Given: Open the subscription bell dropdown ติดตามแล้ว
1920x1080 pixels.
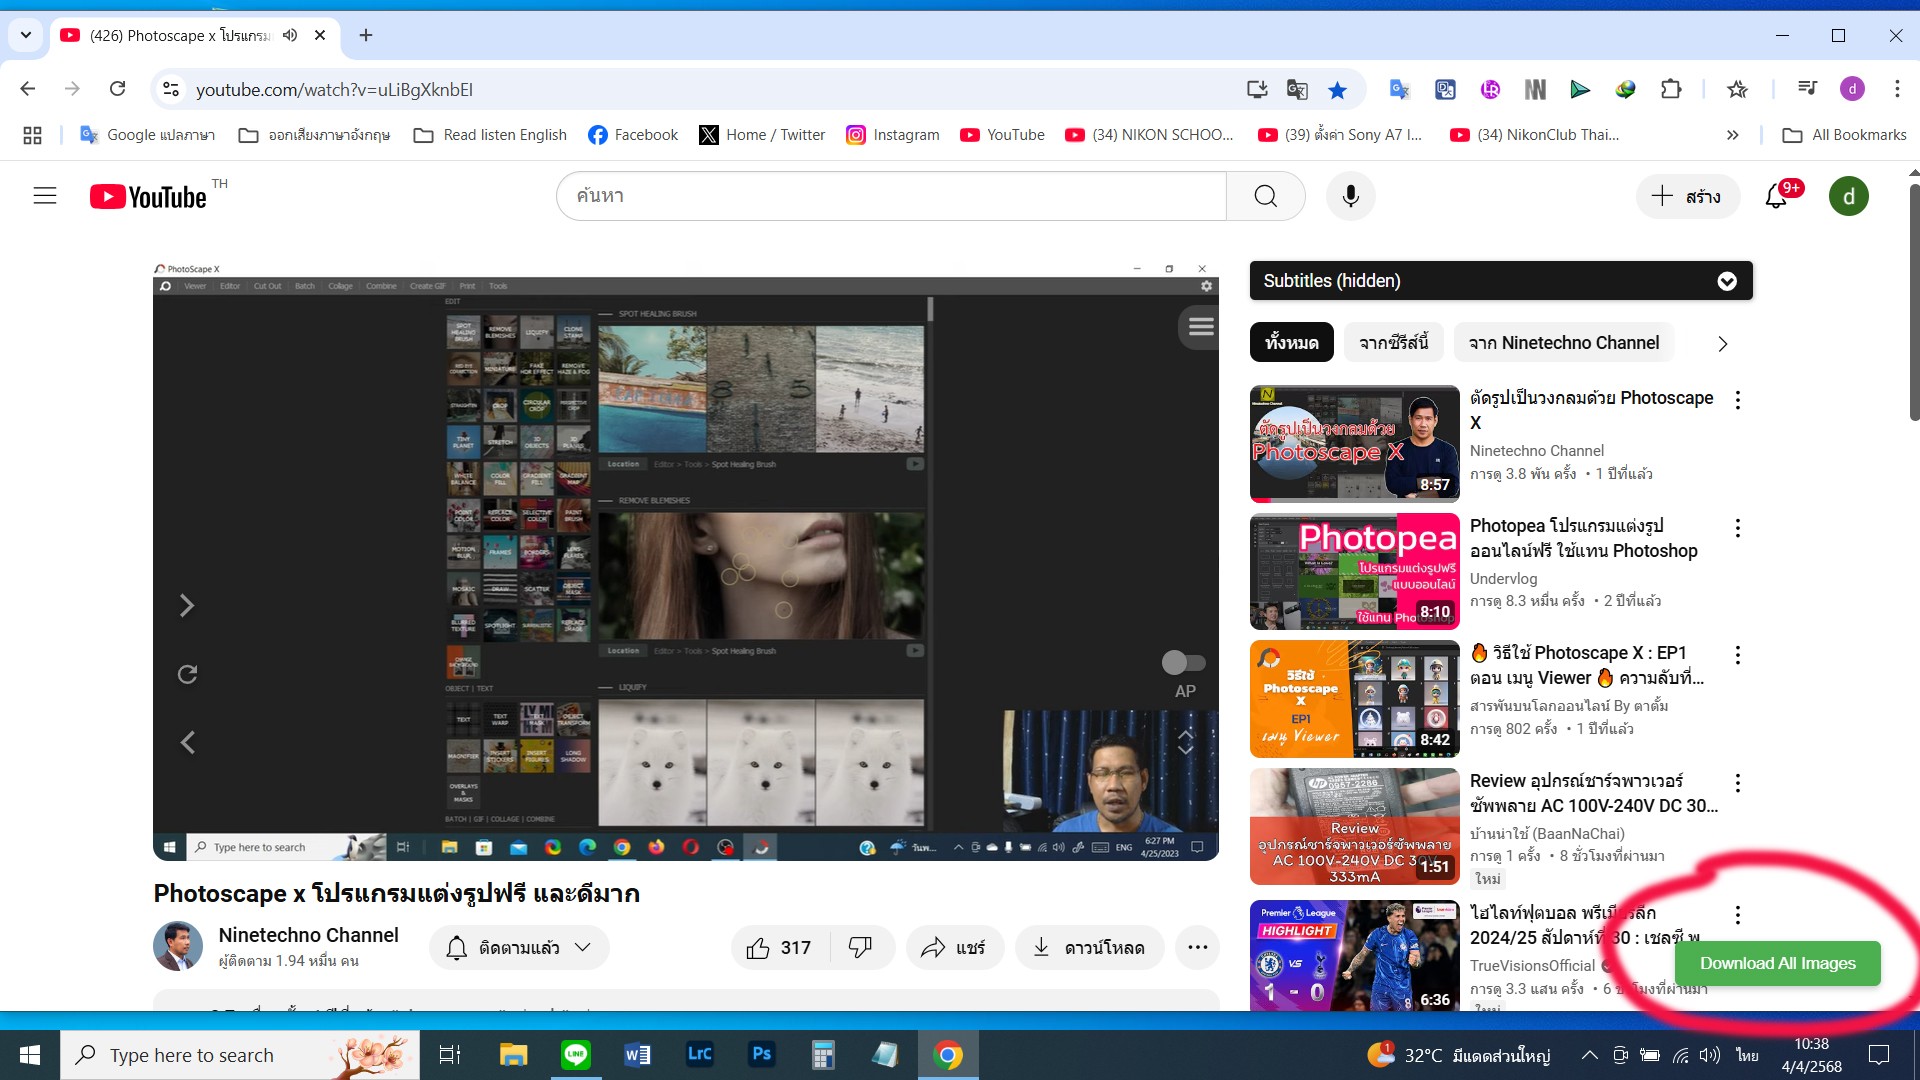Looking at the screenshot, I should pos(519,947).
